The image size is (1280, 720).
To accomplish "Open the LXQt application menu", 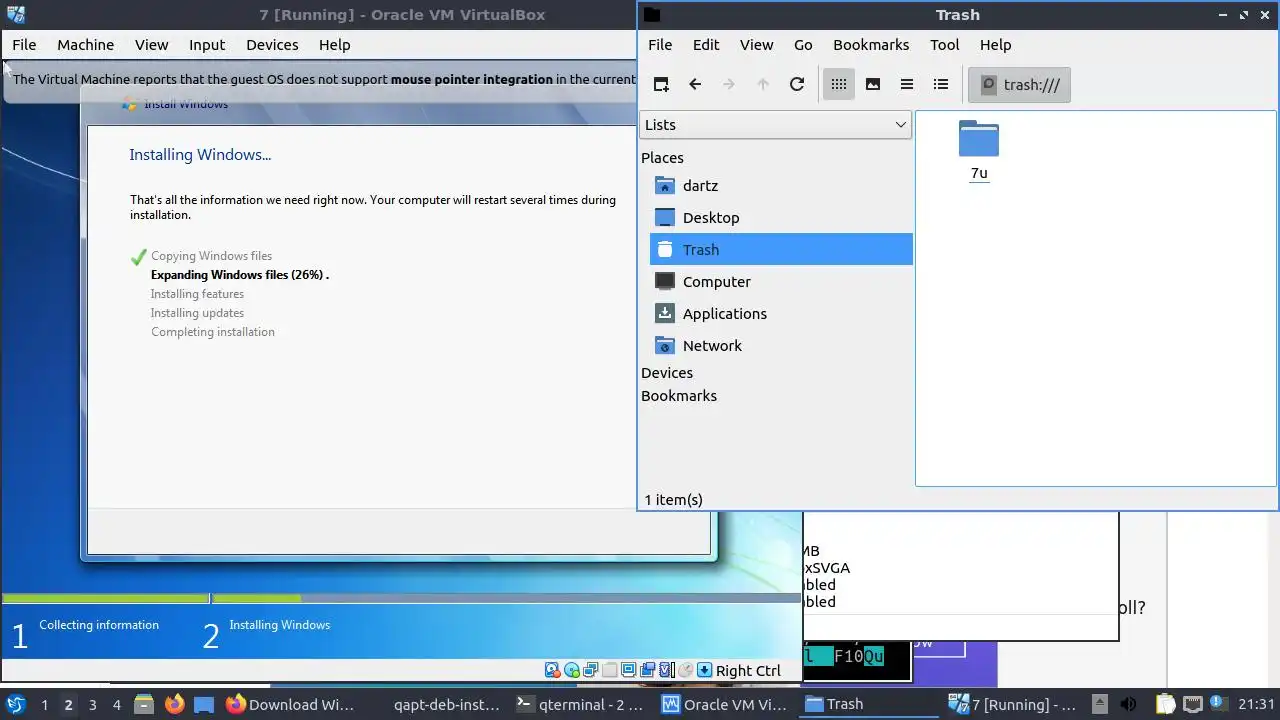I will [x=15, y=704].
